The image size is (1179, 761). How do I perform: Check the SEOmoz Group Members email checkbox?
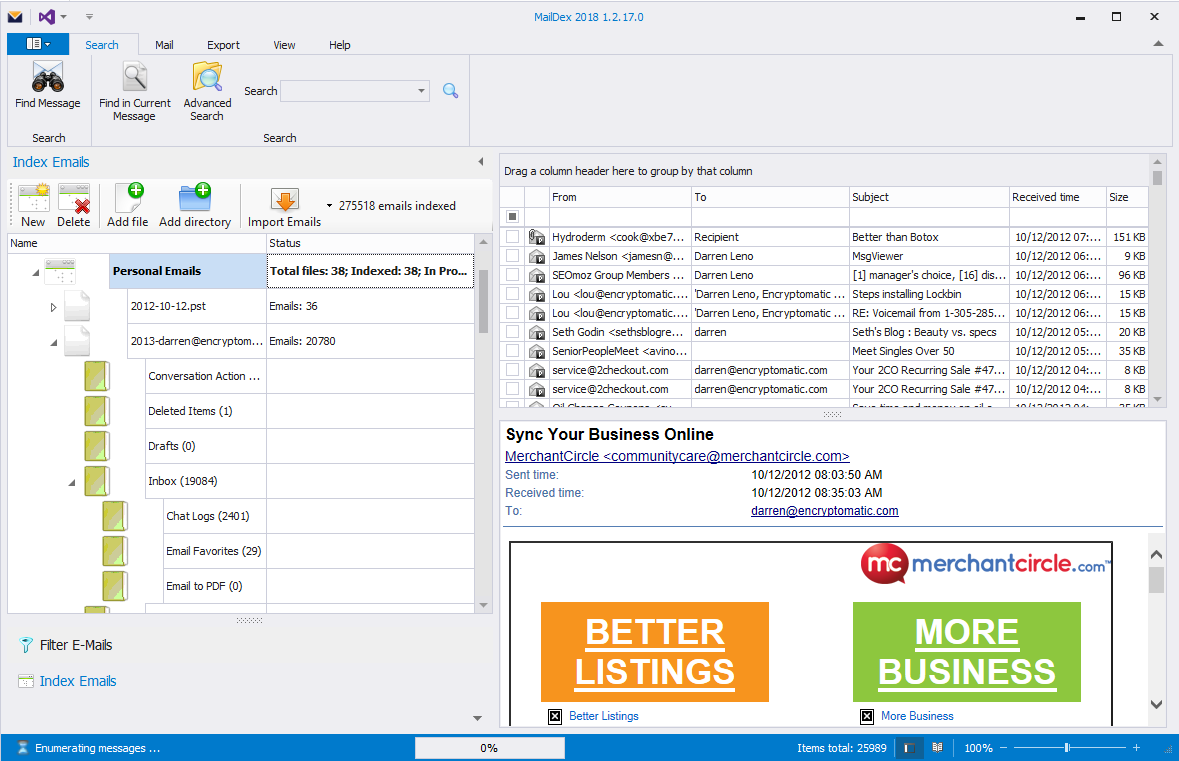point(512,275)
